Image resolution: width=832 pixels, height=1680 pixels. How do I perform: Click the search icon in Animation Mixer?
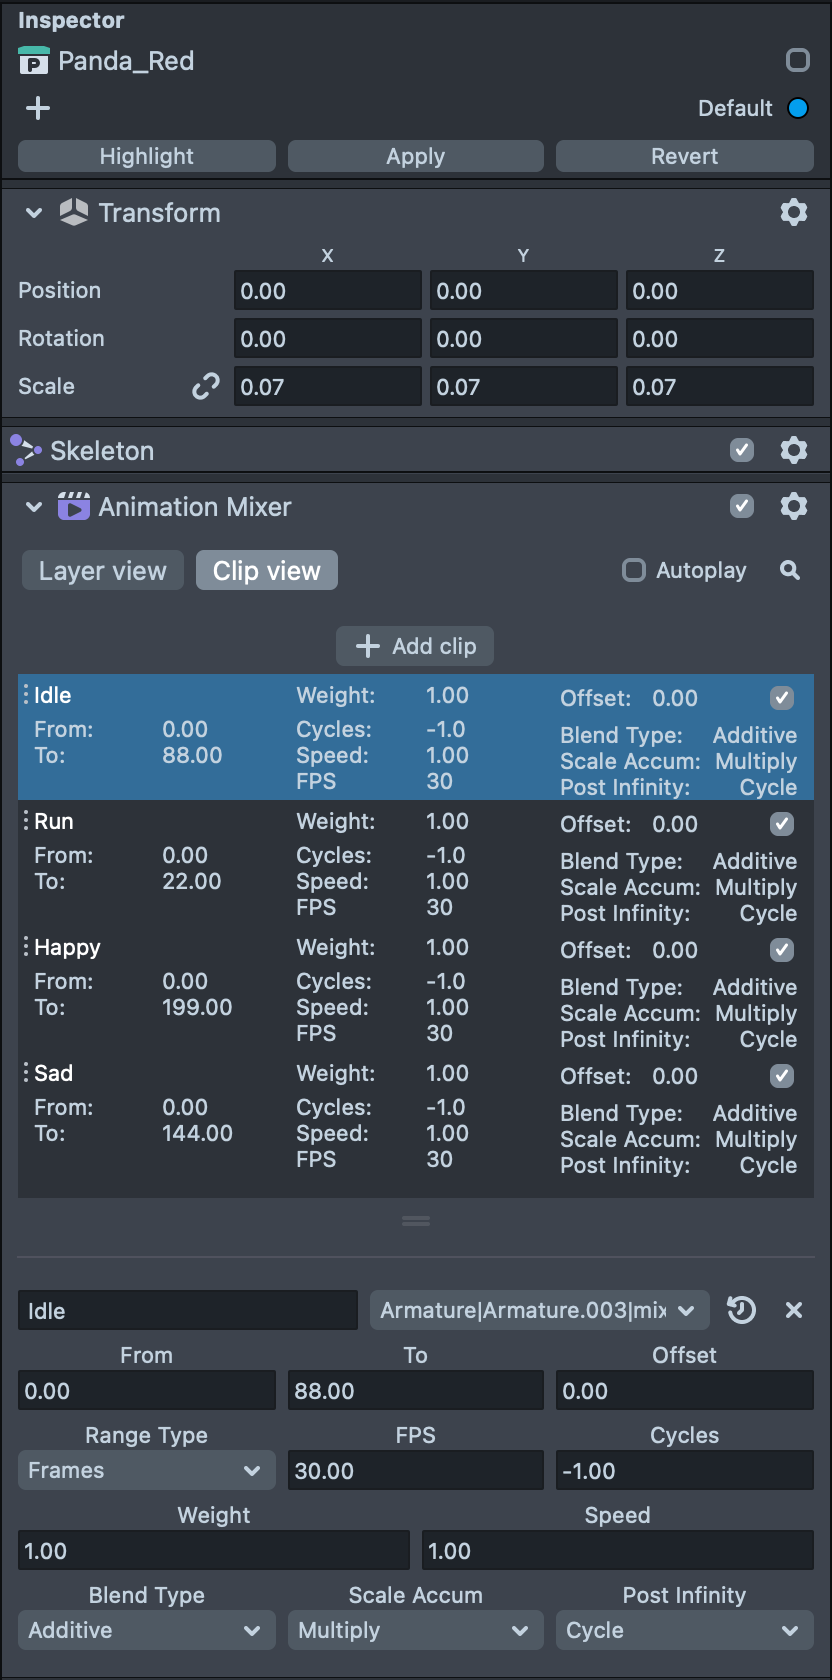790,570
